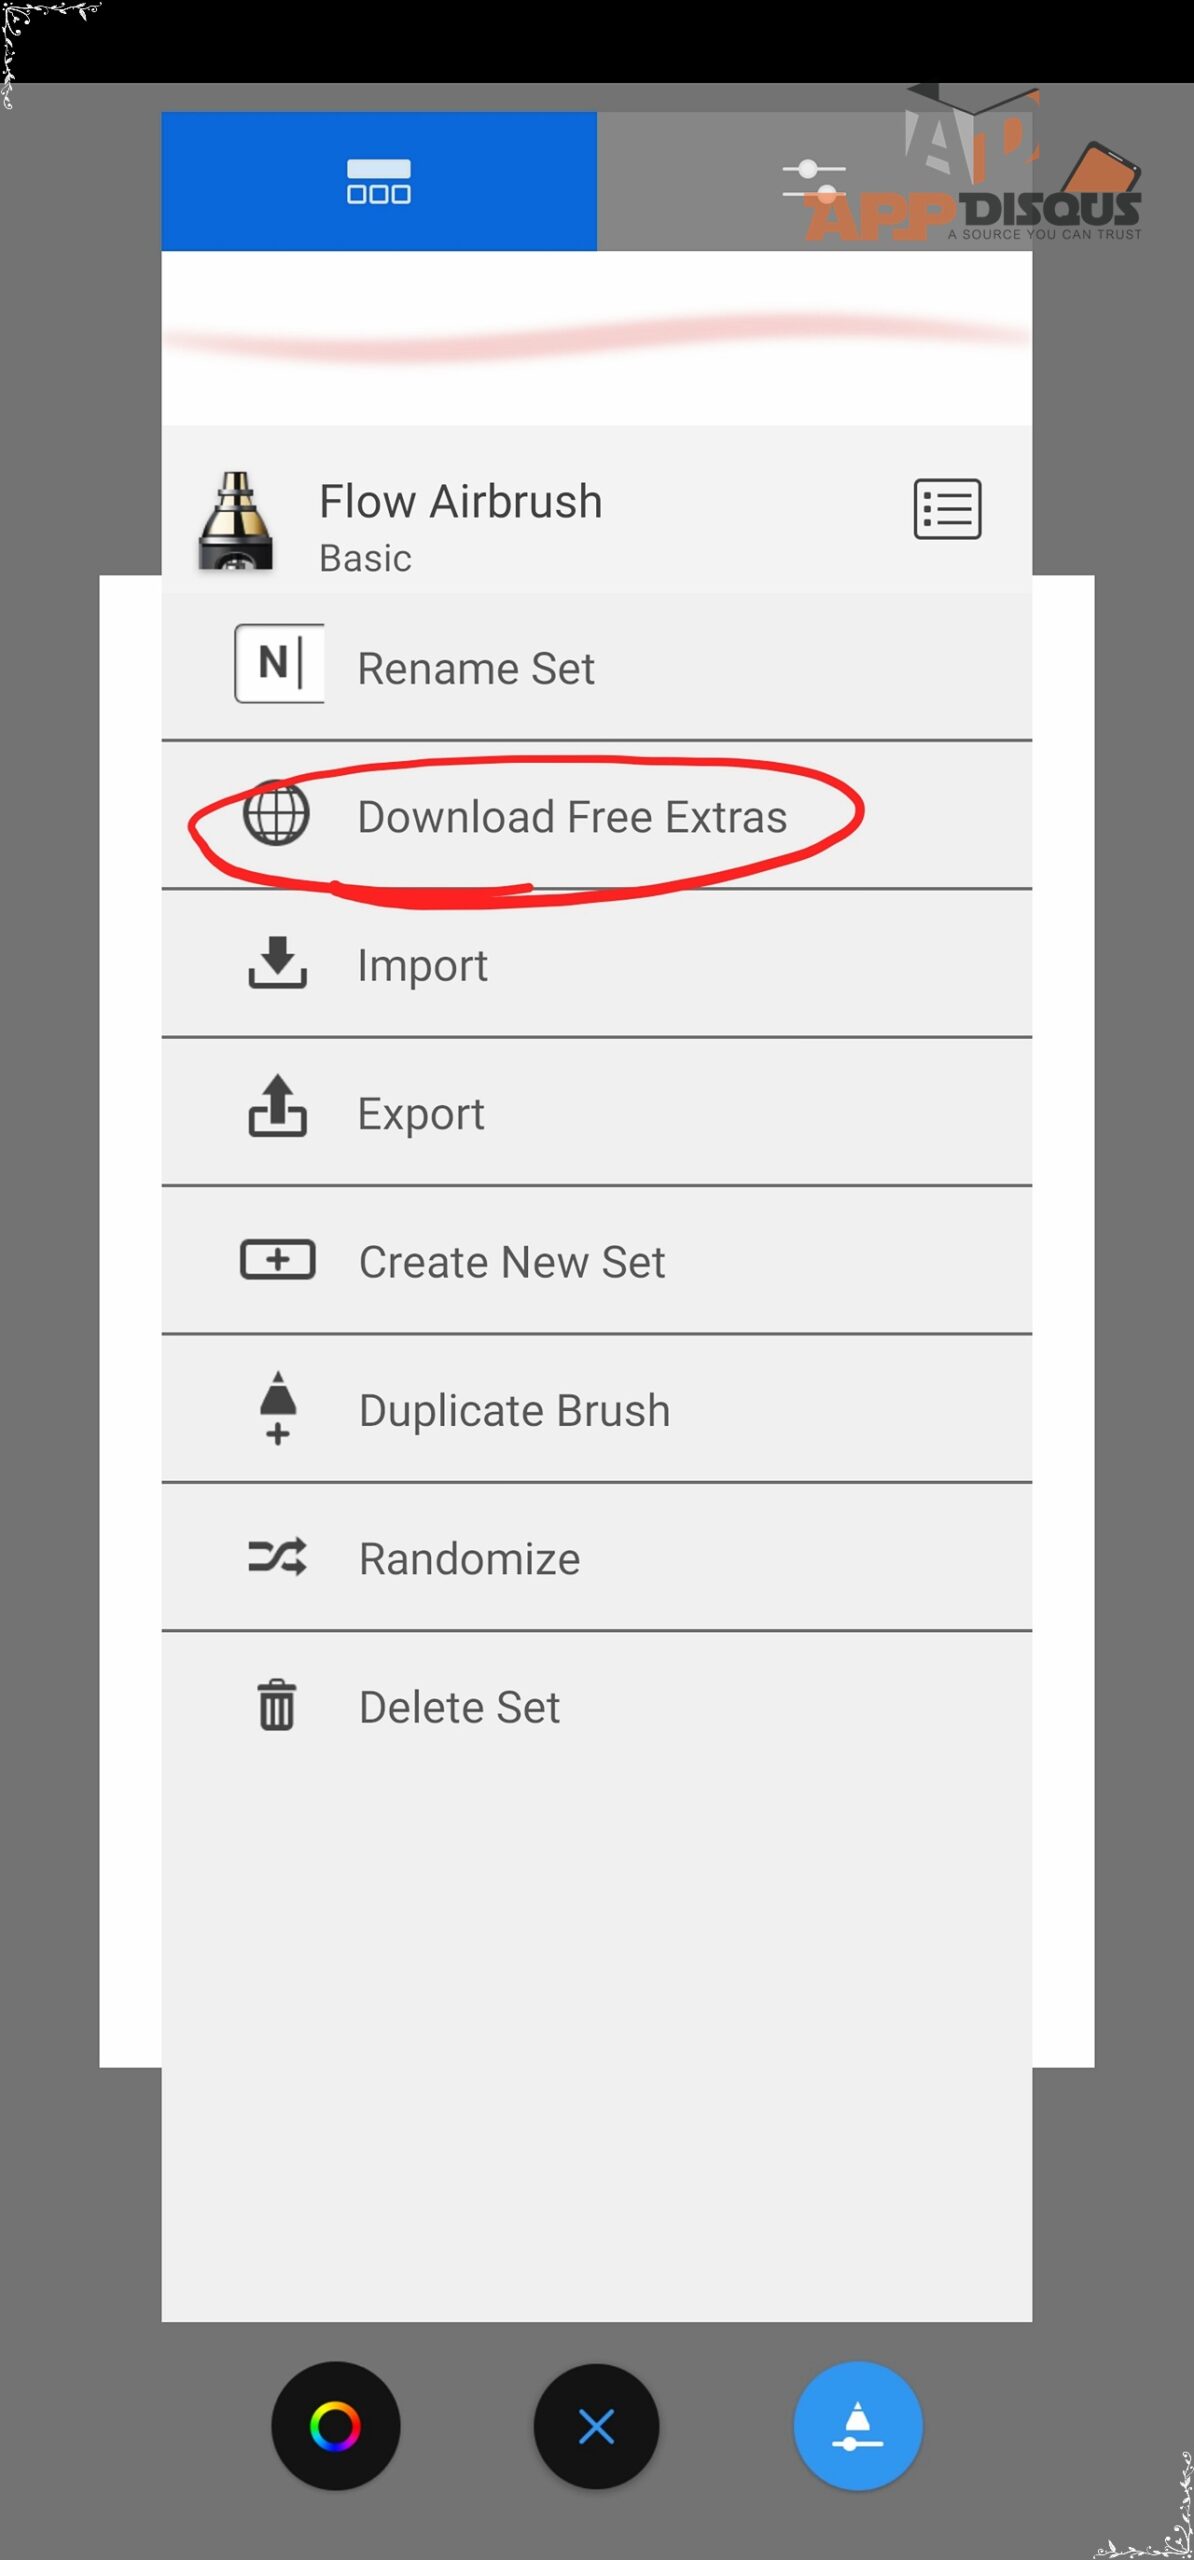The image size is (1194, 2560).
Task: Click the Create New Set plus icon
Action: 278,1259
